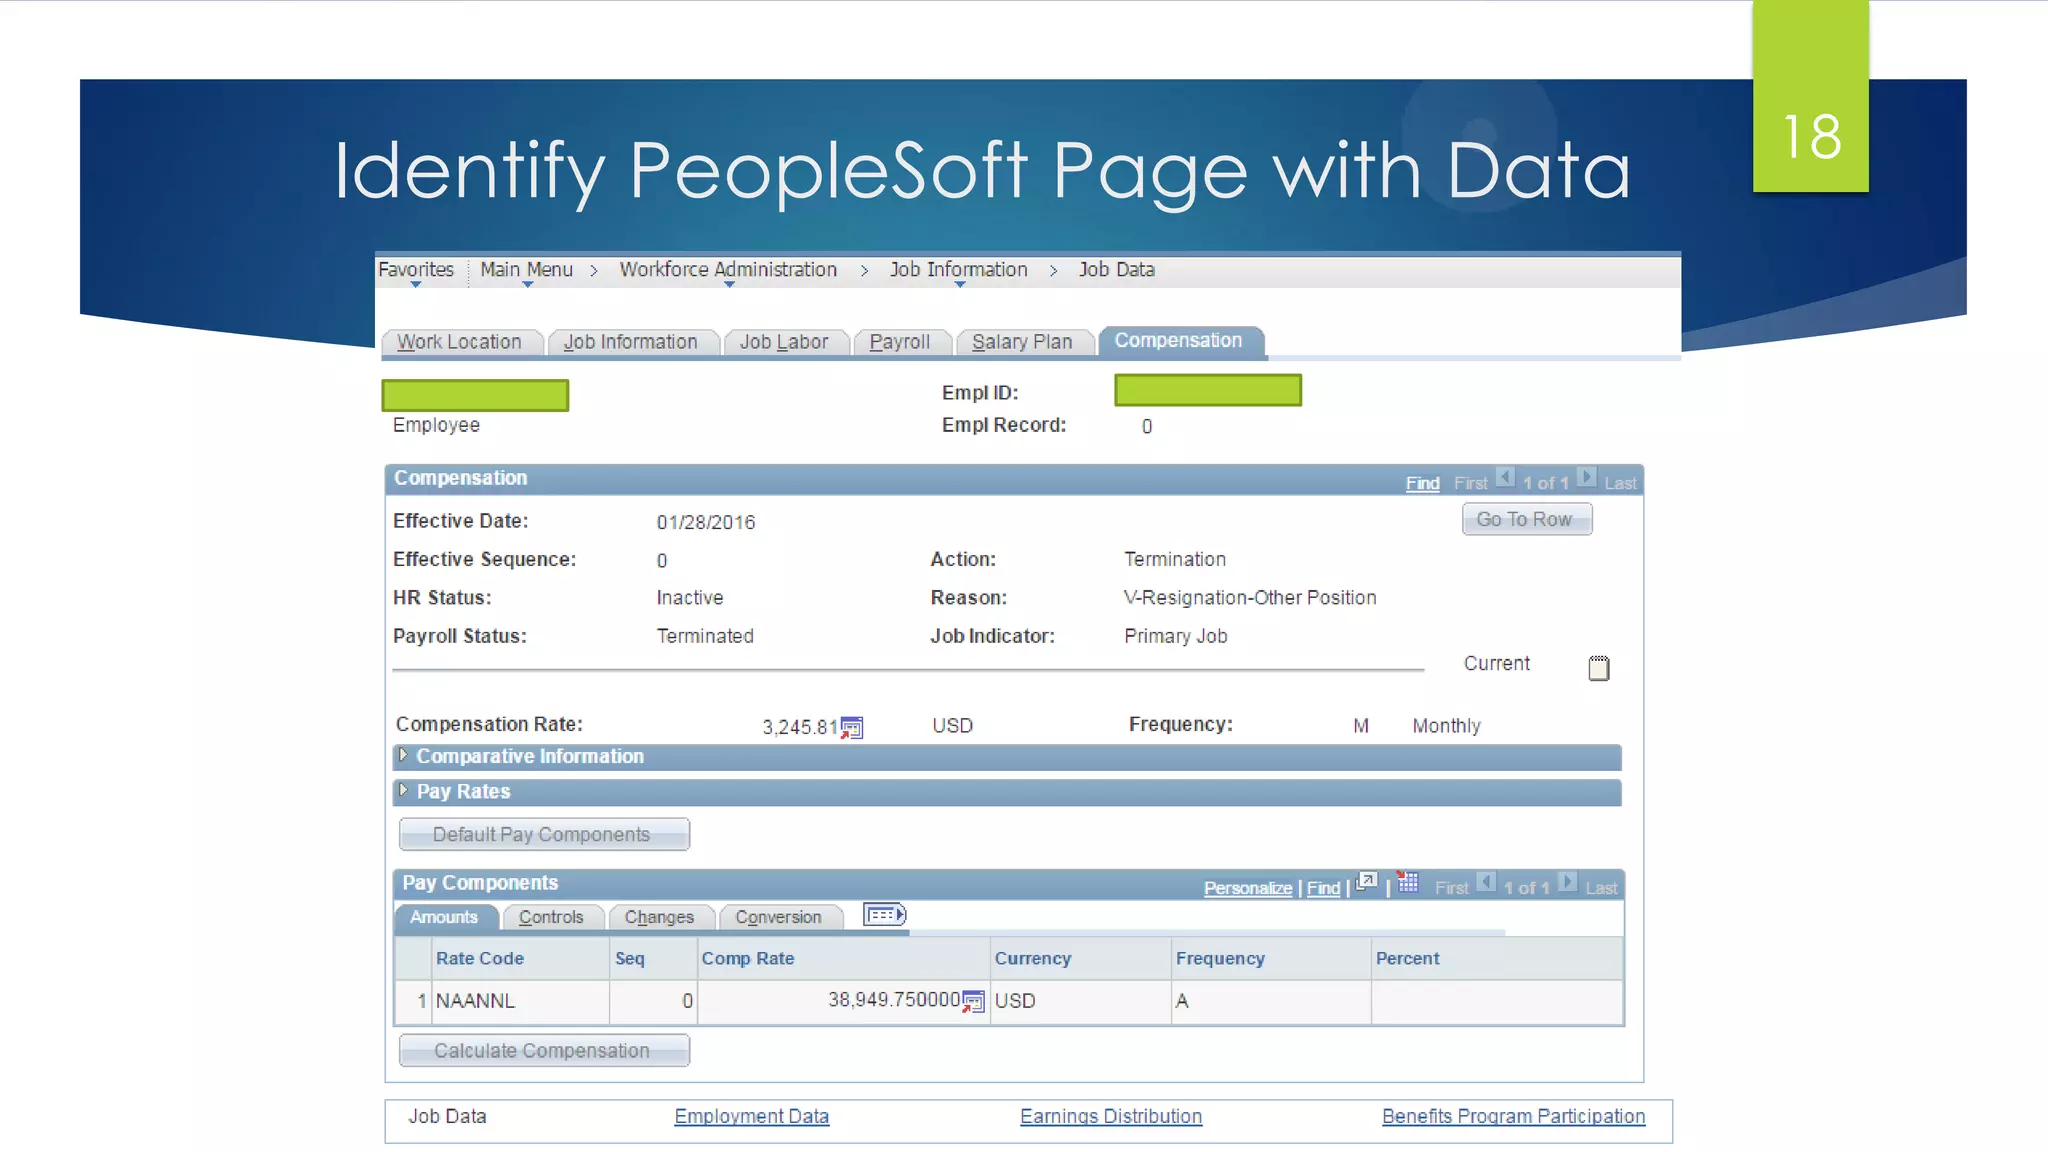Viewport: 2048px width, 1152px height.
Task: Click the Inactive HR status value
Action: [690, 598]
